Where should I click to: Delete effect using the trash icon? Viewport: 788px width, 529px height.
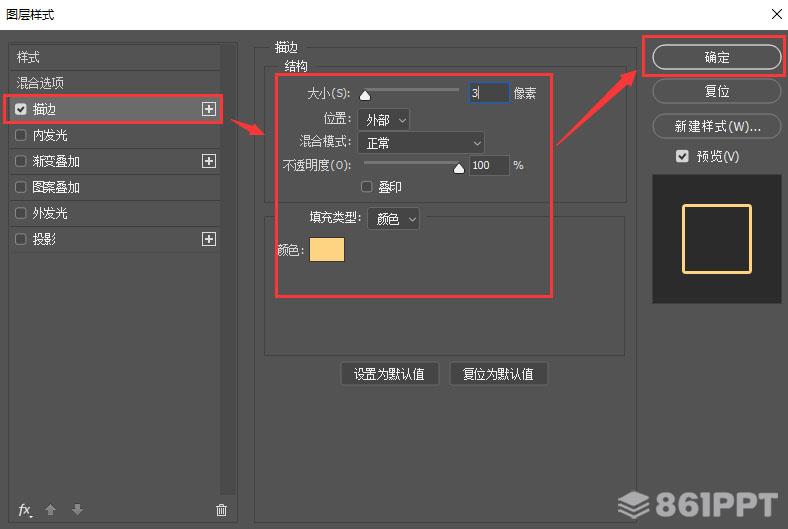[x=221, y=510]
